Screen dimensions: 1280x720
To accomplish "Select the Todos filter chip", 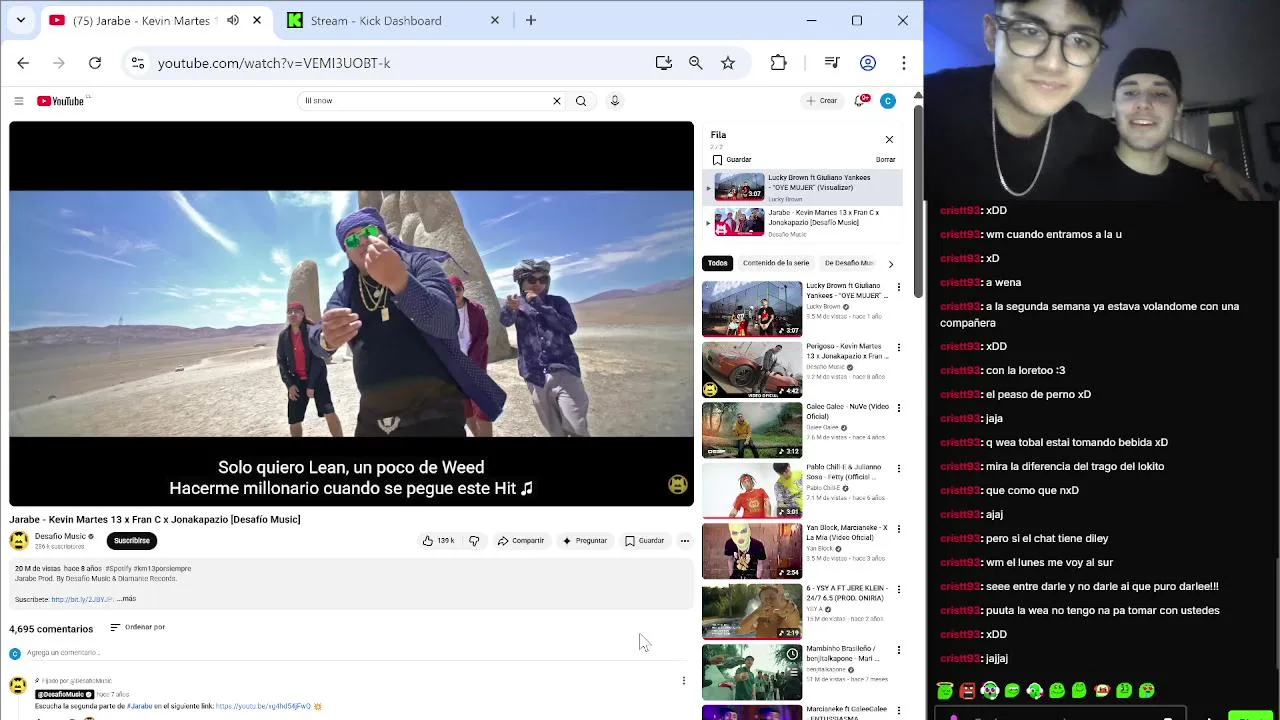I will tap(718, 263).
